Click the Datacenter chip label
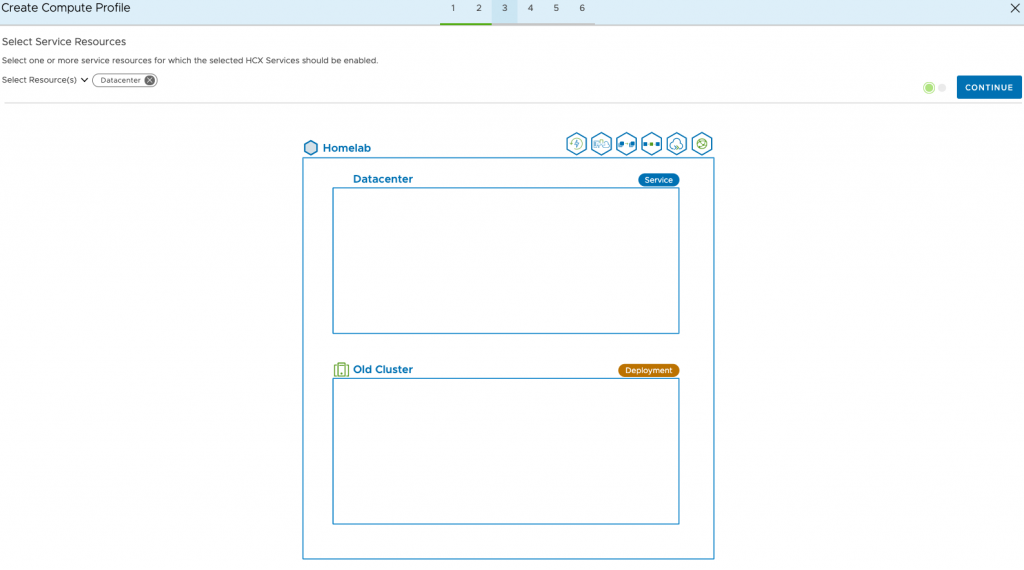 [x=120, y=80]
